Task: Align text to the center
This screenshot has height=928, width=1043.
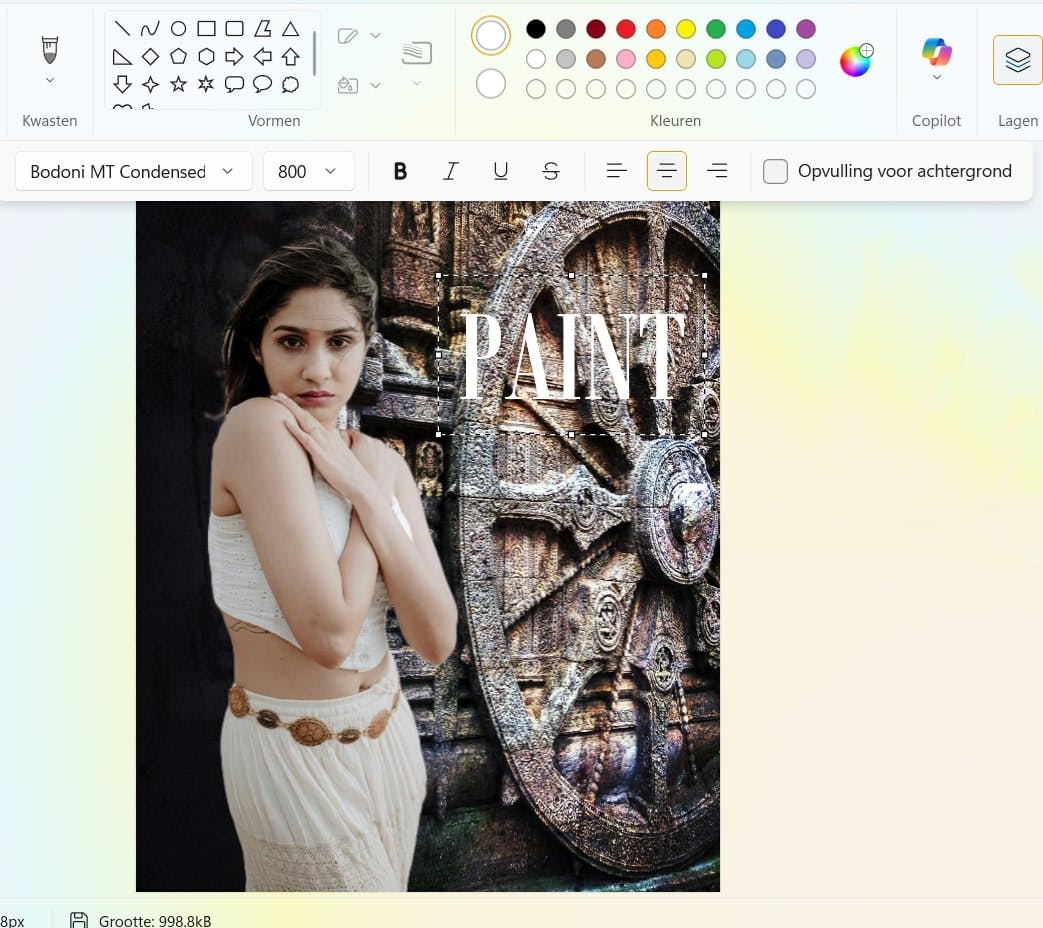Action: pyautogui.click(x=667, y=171)
